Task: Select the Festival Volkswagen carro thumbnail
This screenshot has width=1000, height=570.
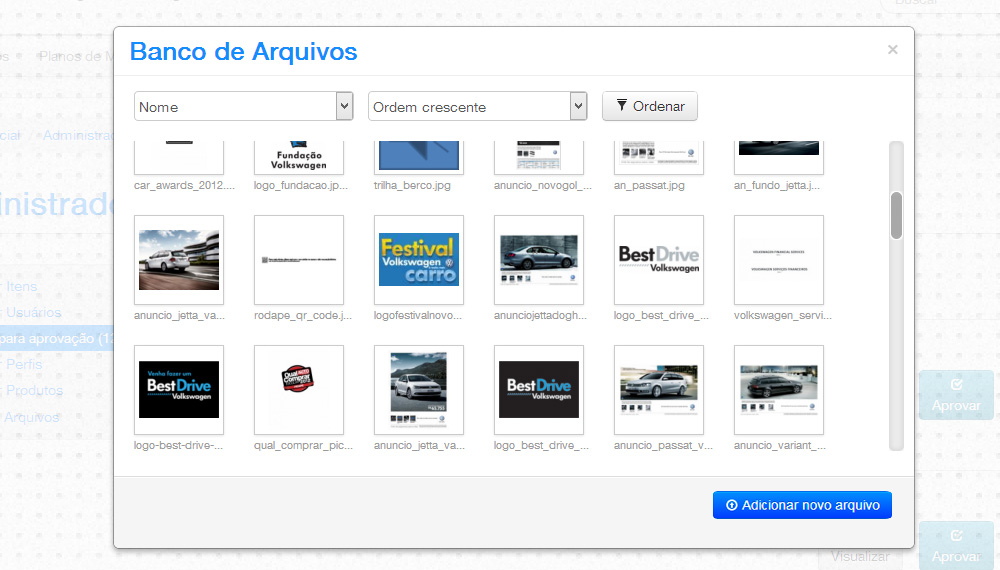Action: click(x=419, y=259)
